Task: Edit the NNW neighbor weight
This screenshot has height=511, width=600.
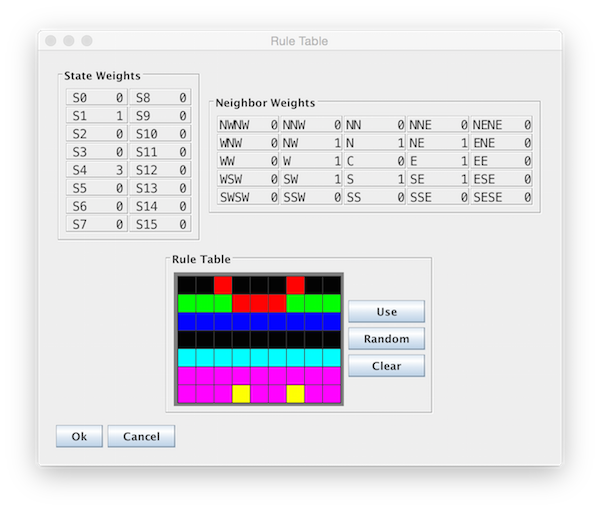Action: pos(311,125)
